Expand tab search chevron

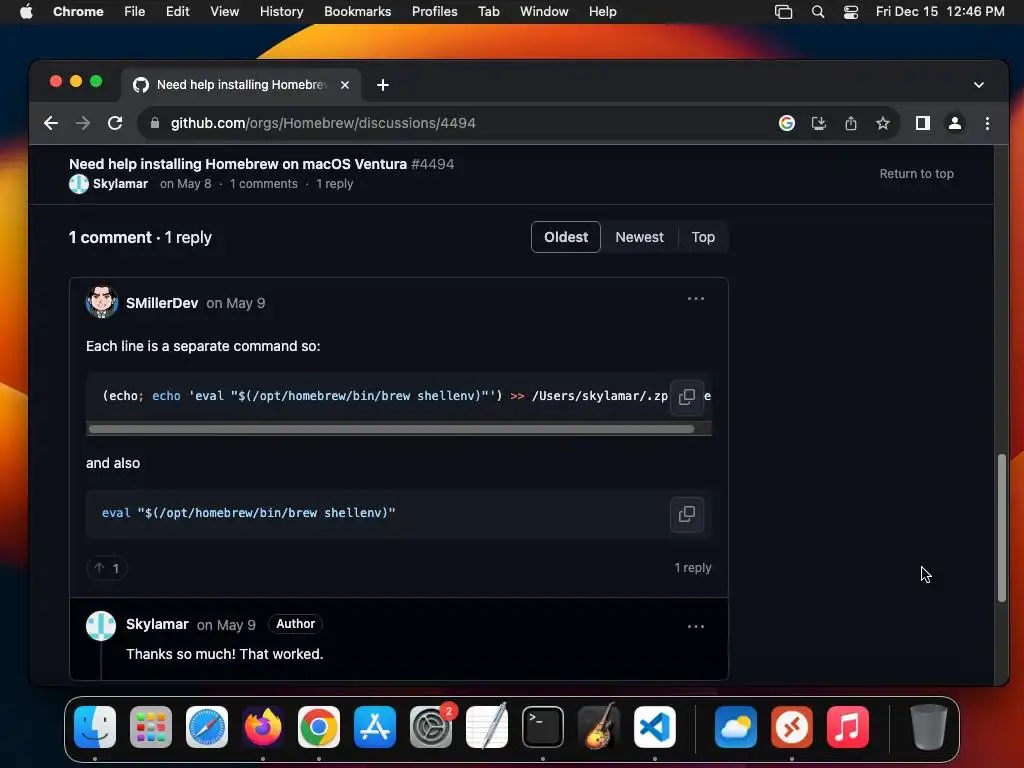point(979,85)
